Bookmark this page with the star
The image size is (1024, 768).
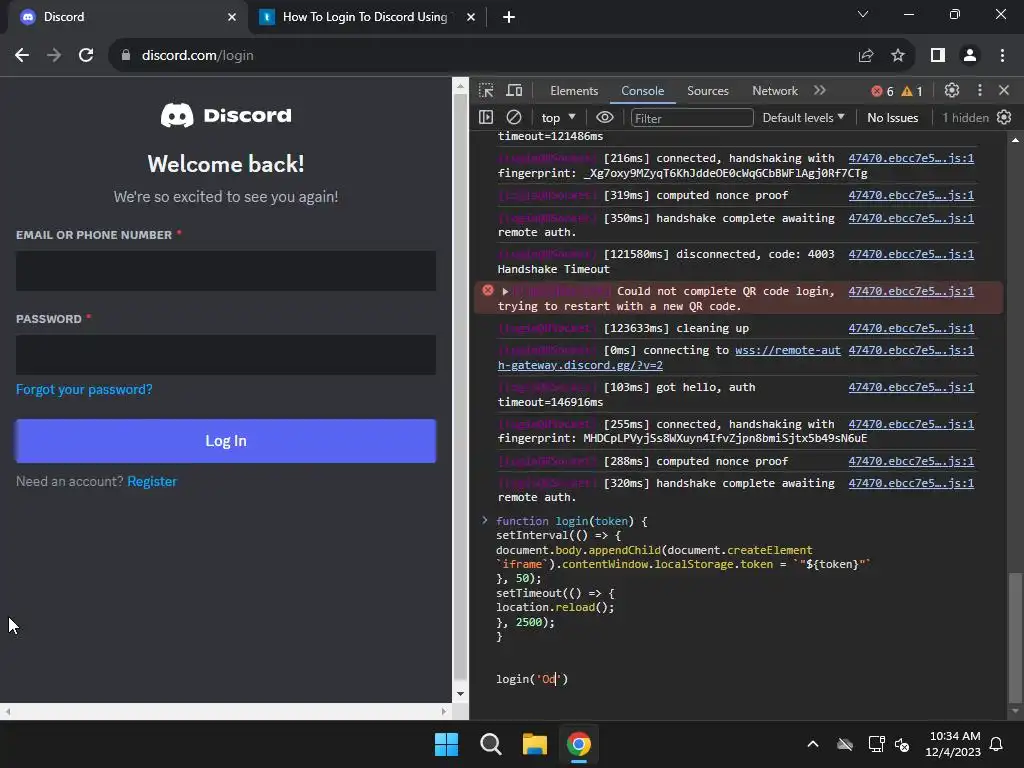(x=898, y=56)
